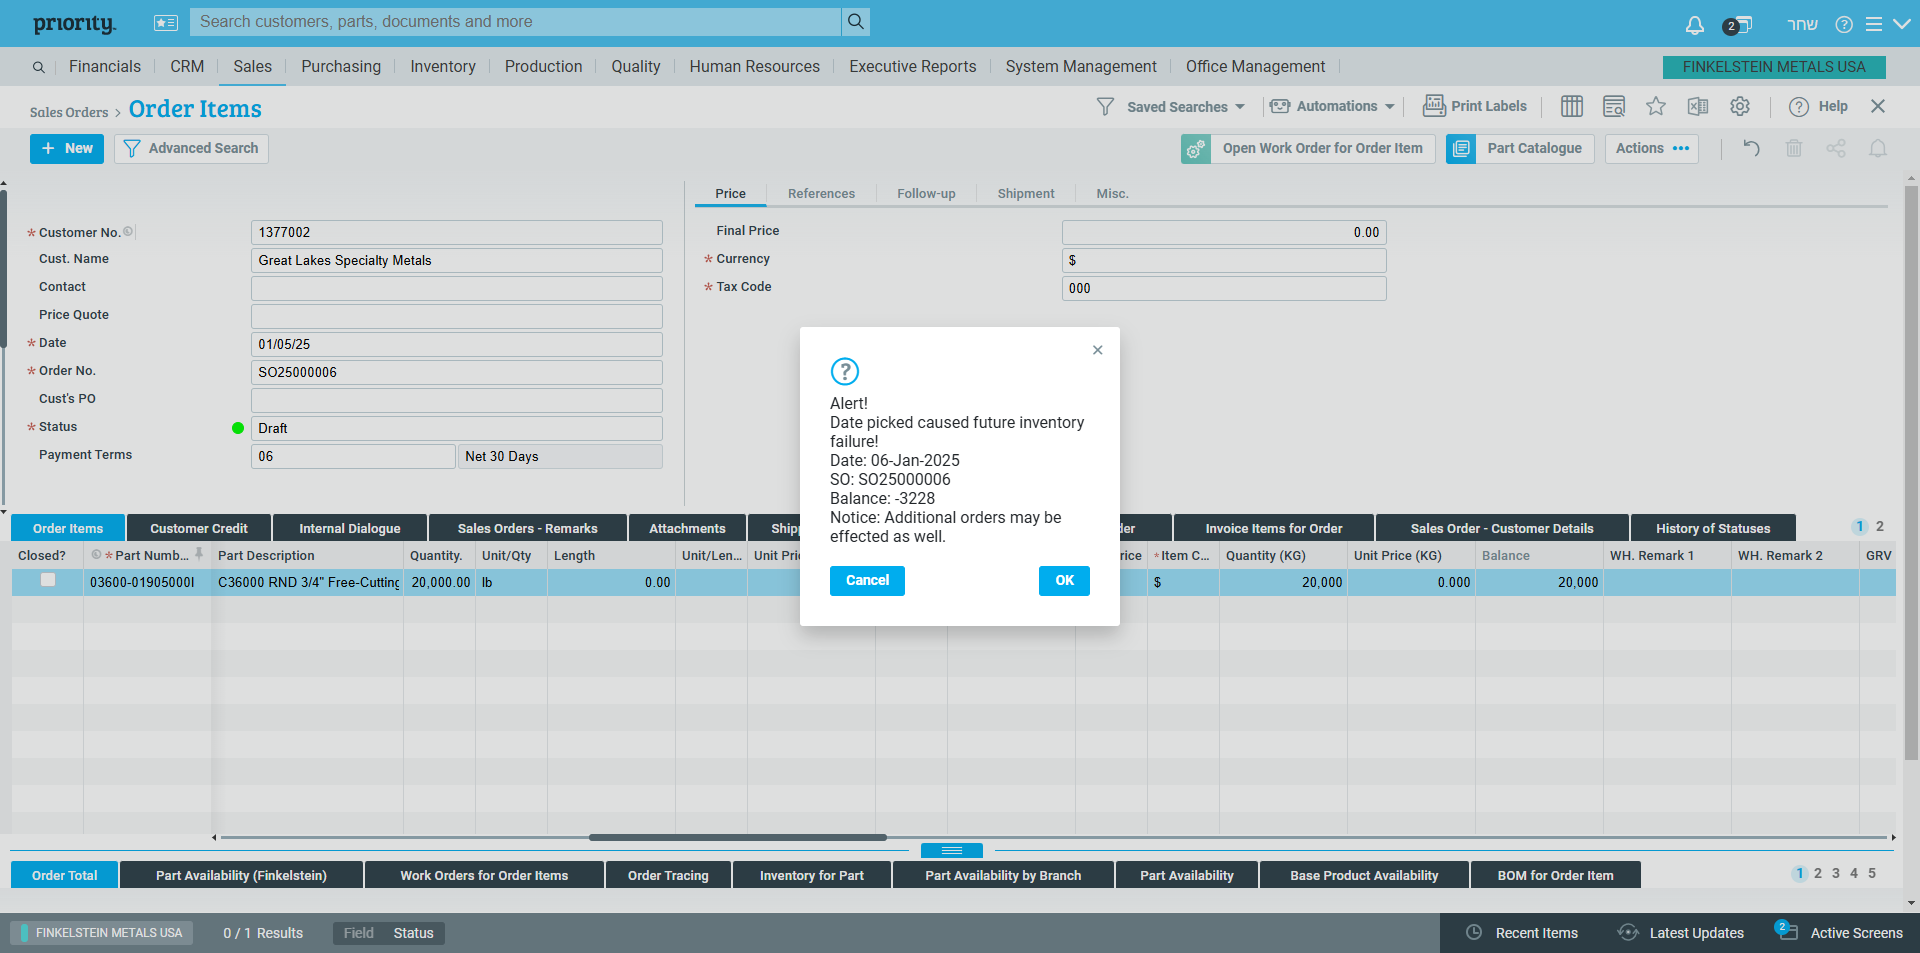
Task: Switch to the Shipment tab
Action: pos(1026,194)
